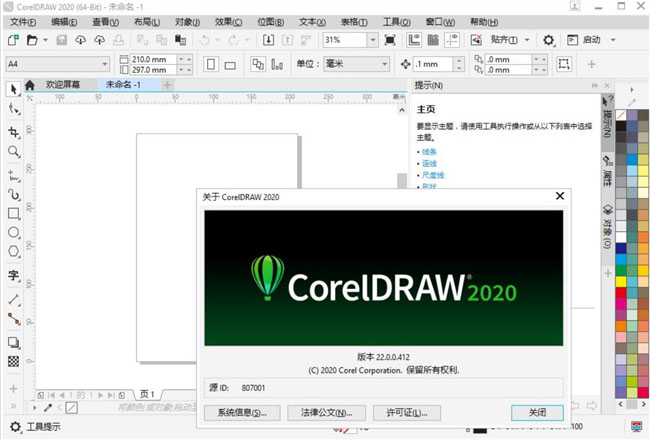This screenshot has width=650, height=440.
Task: Set portrait page orientation
Action: tap(211, 64)
